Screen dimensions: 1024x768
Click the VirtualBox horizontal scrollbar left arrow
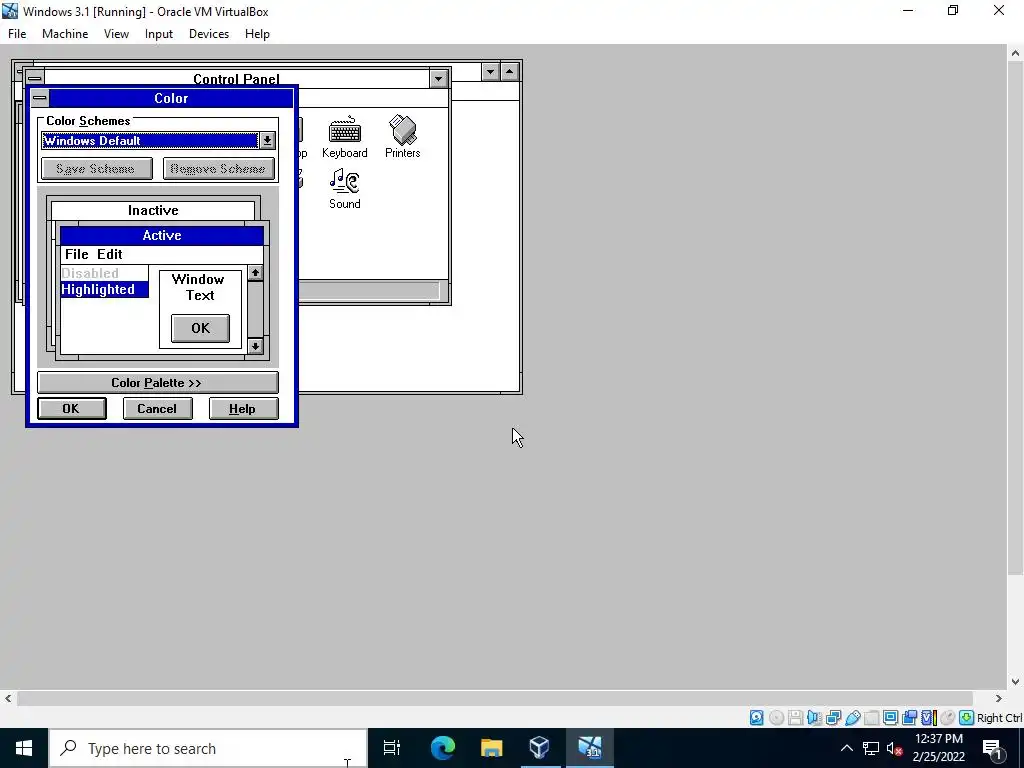(8, 698)
